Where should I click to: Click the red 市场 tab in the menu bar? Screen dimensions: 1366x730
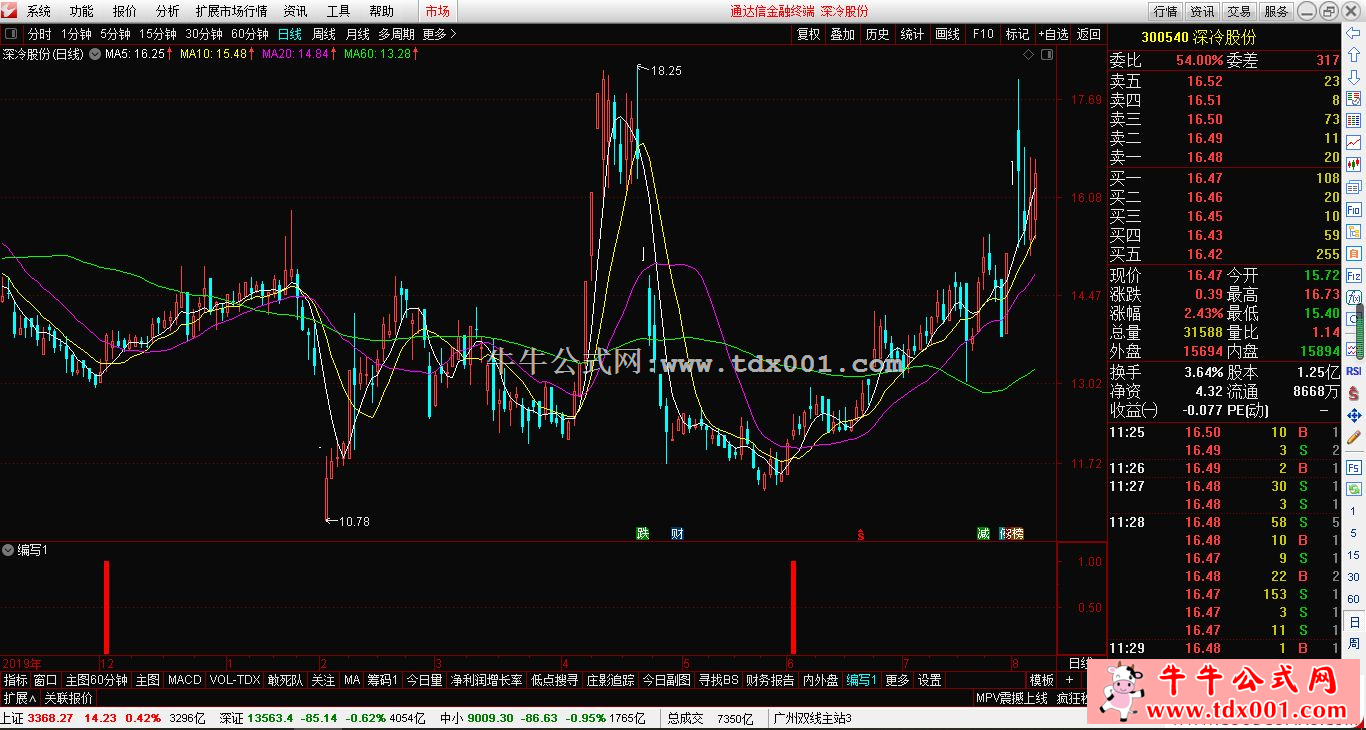click(437, 12)
